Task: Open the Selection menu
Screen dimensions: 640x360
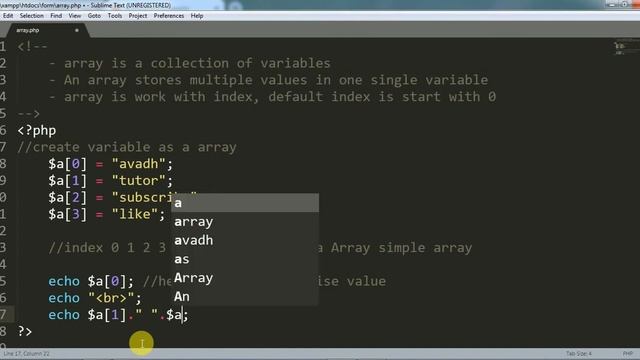Action: (31, 16)
